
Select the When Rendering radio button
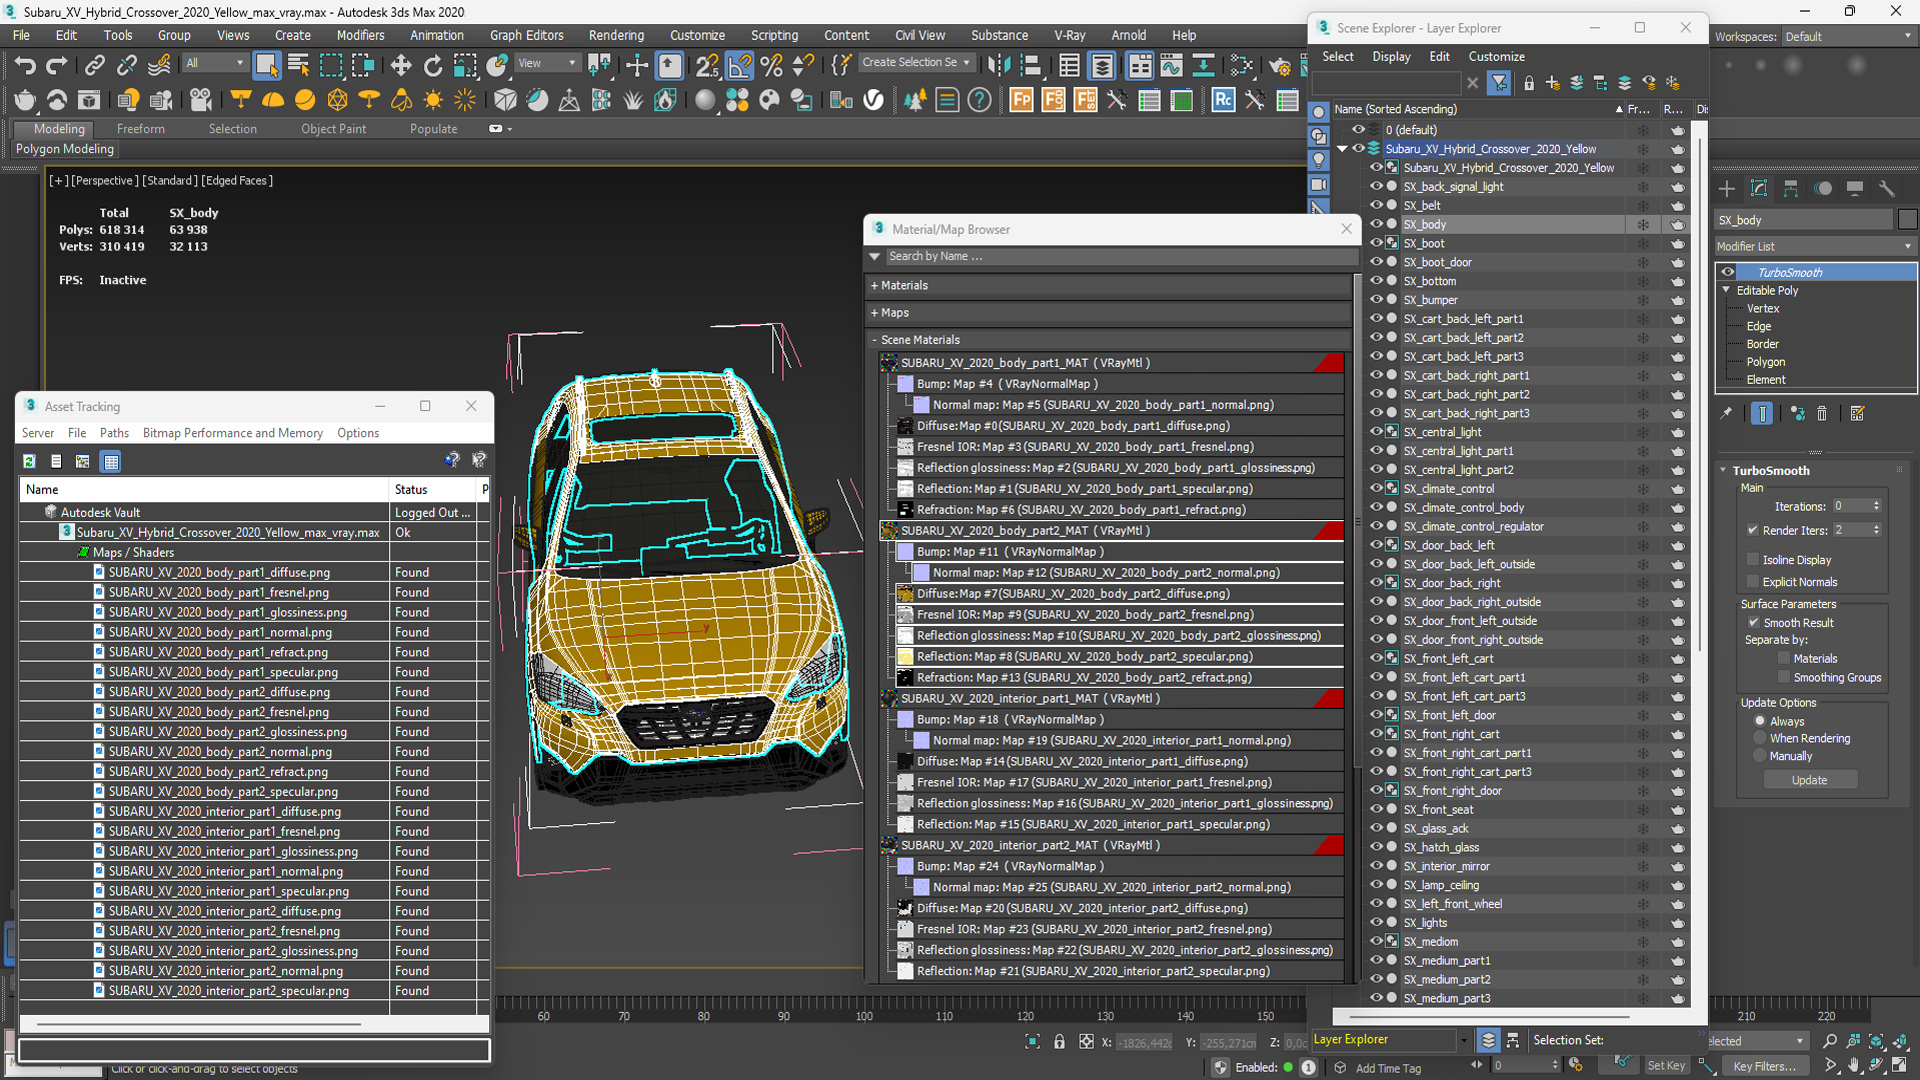(x=1760, y=738)
